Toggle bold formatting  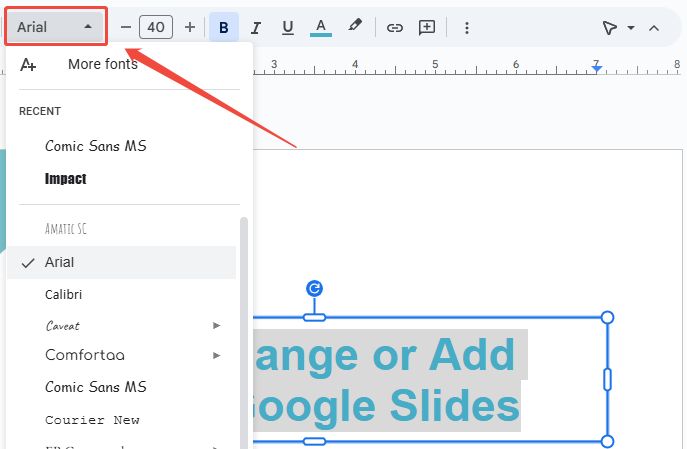point(223,27)
